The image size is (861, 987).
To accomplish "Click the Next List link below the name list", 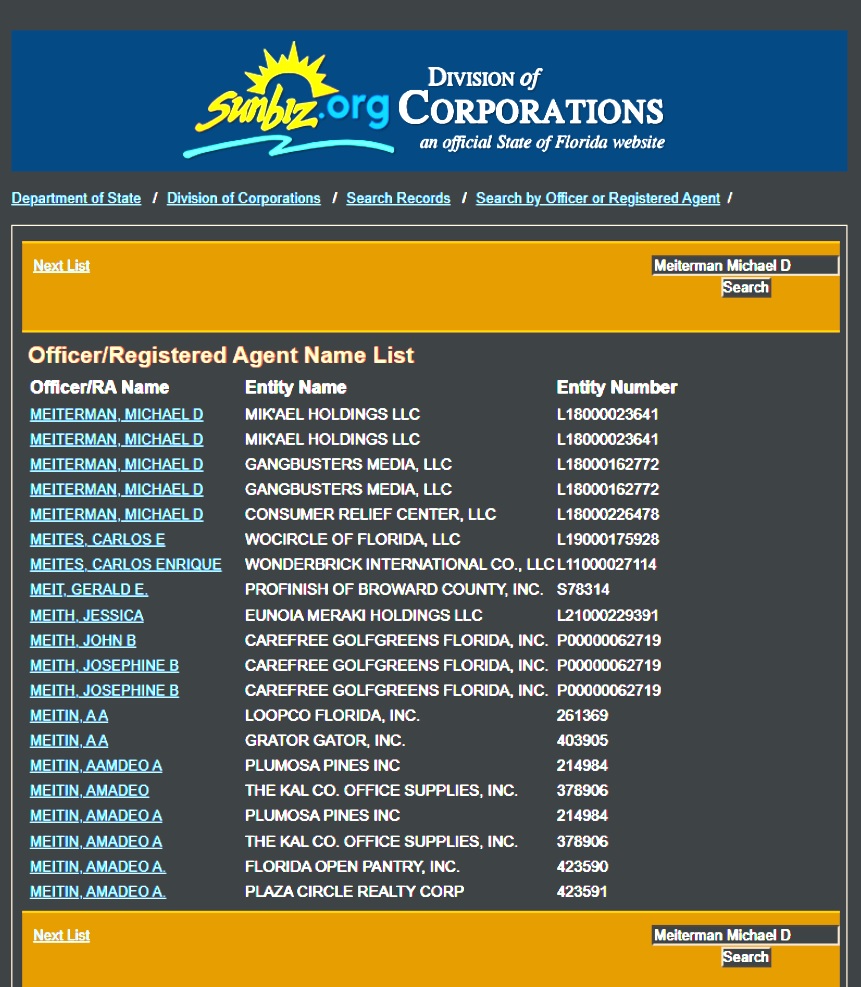I will 62,935.
